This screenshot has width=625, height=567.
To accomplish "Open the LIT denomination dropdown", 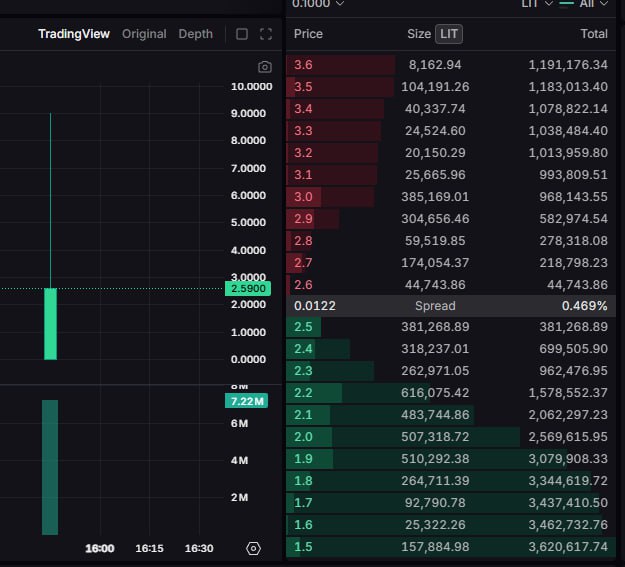I will coord(536,4).
